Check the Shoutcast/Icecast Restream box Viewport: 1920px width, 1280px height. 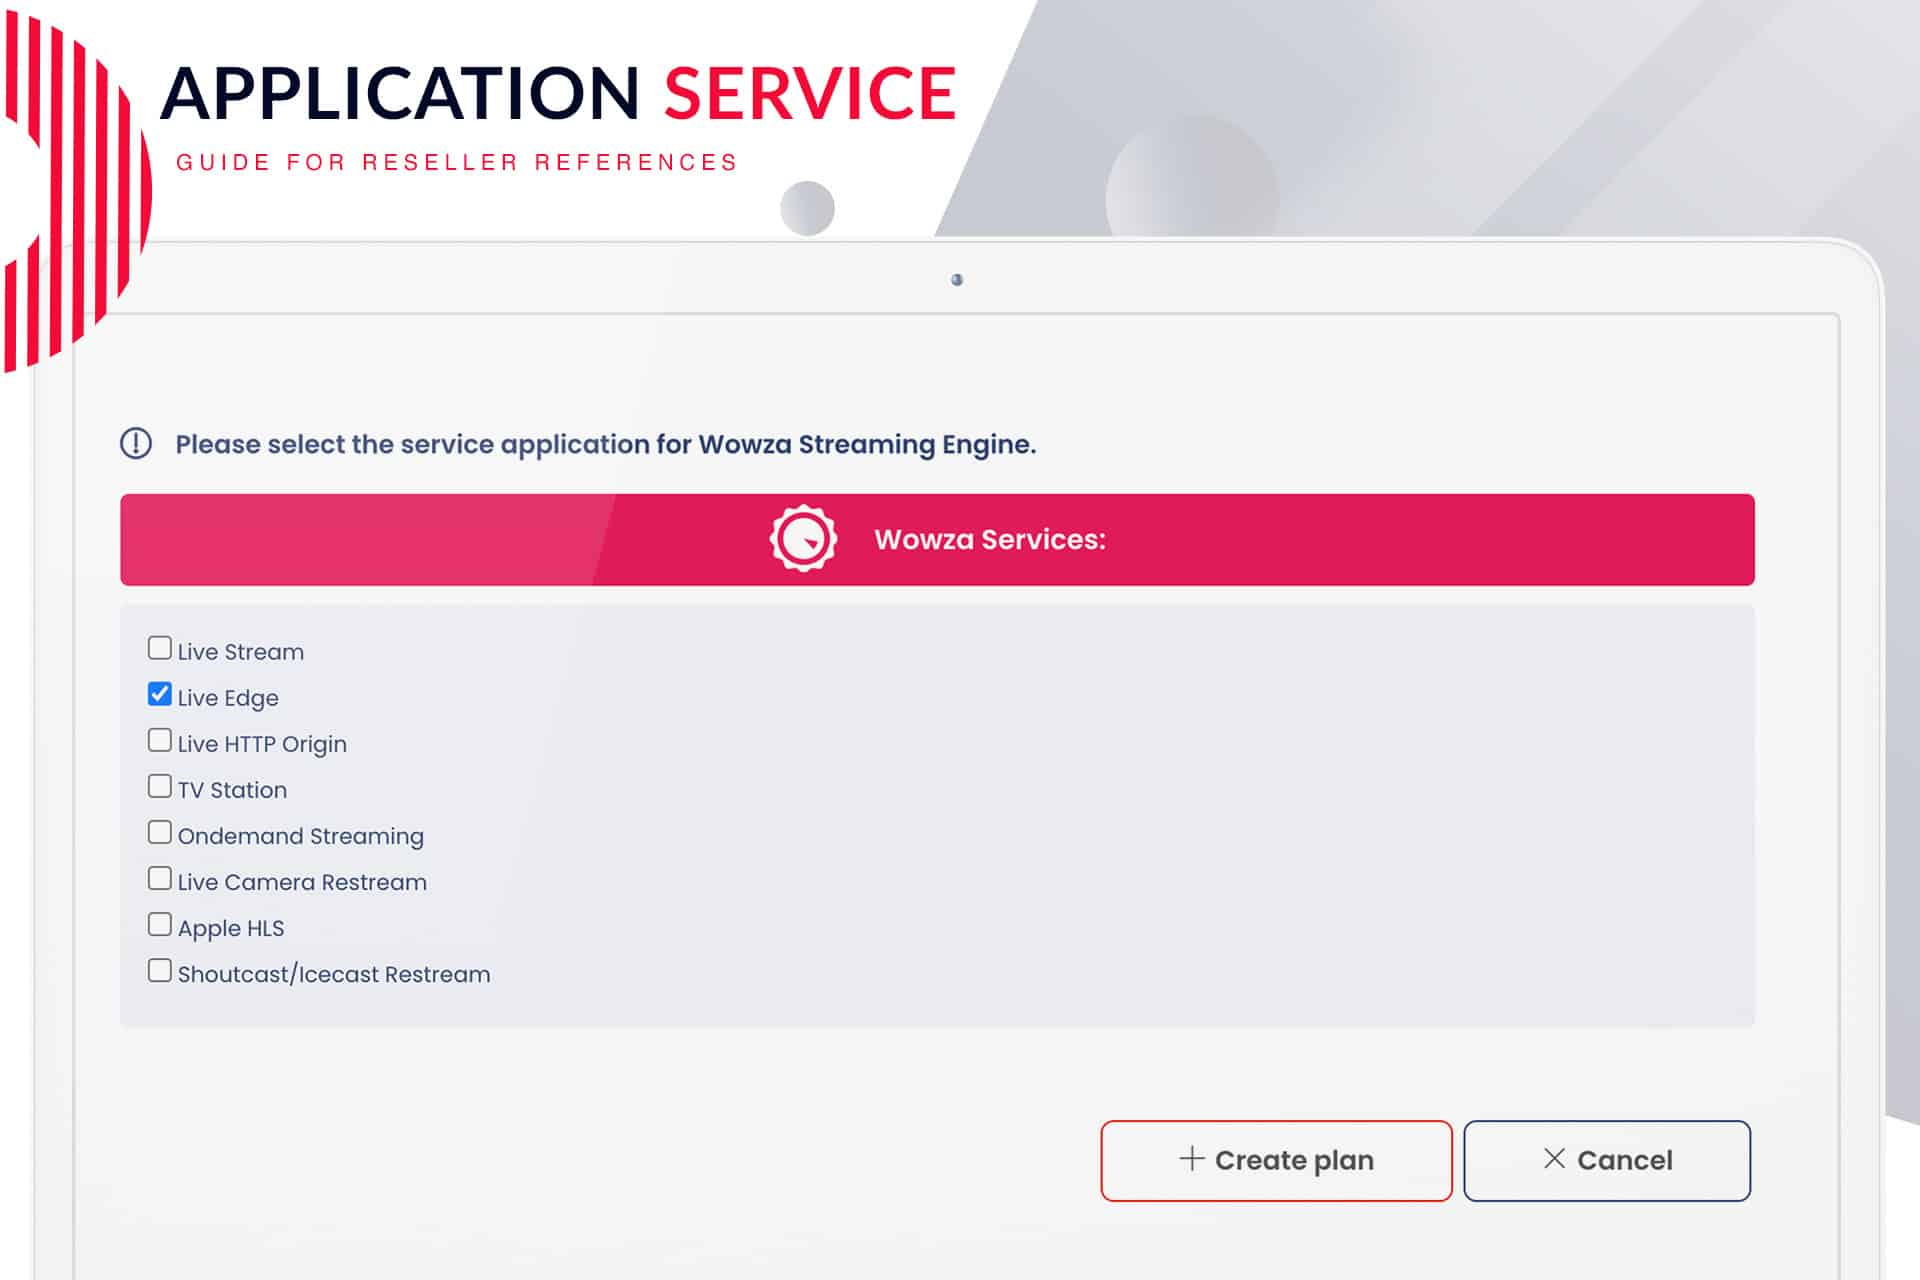coord(159,970)
